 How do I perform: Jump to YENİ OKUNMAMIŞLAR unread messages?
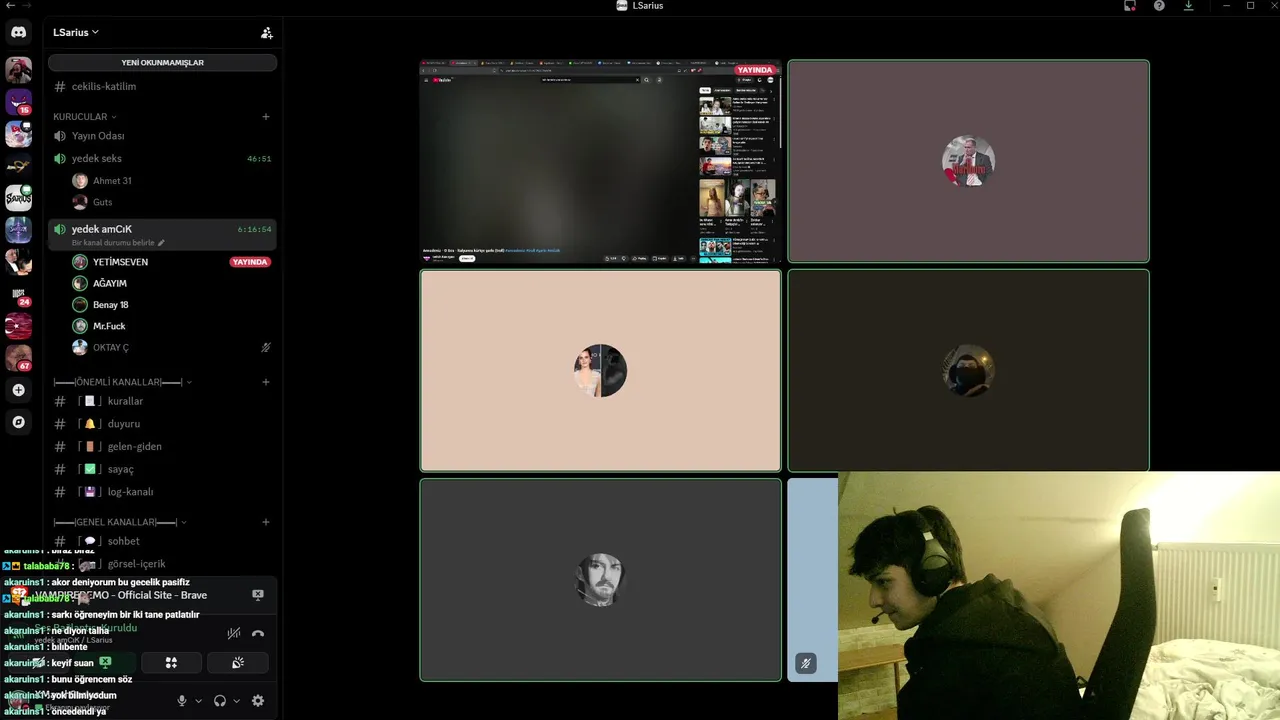[x=162, y=62]
